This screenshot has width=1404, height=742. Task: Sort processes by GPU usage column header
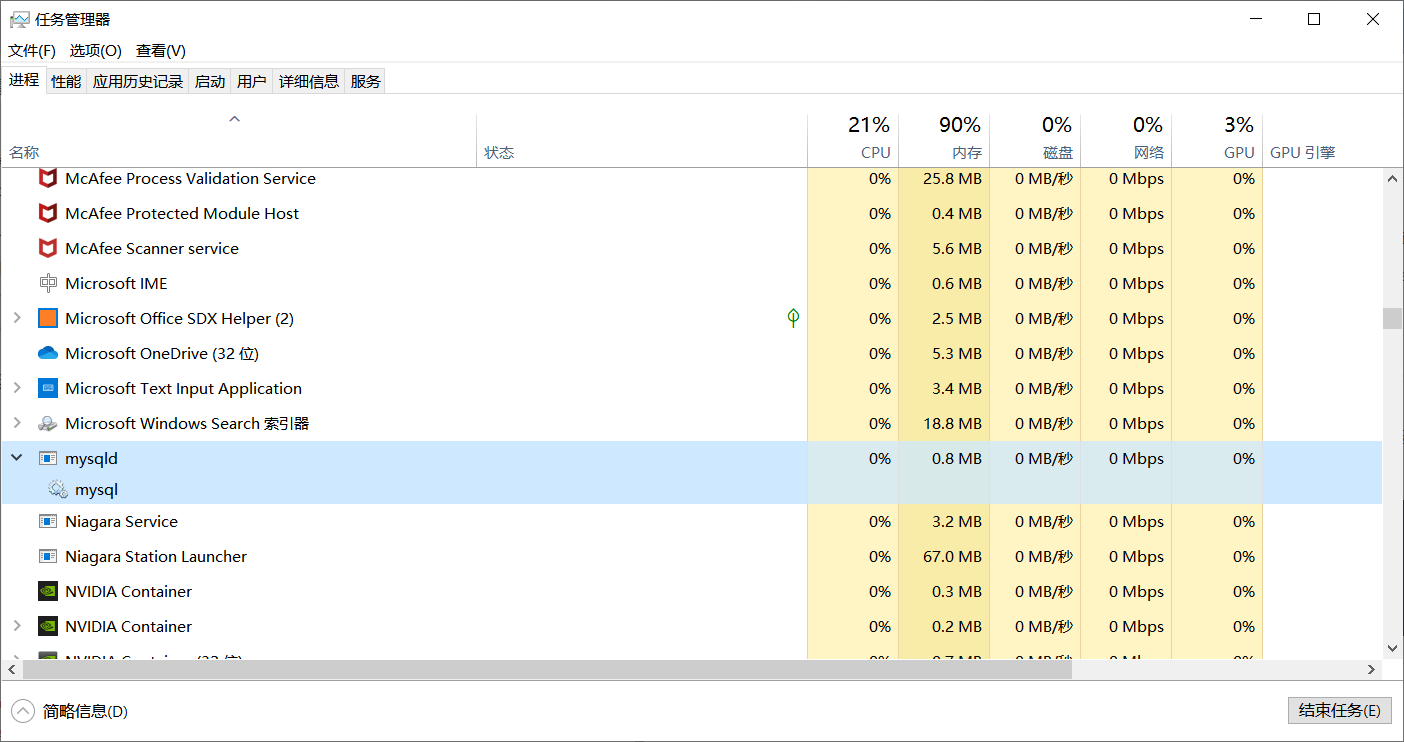1217,139
